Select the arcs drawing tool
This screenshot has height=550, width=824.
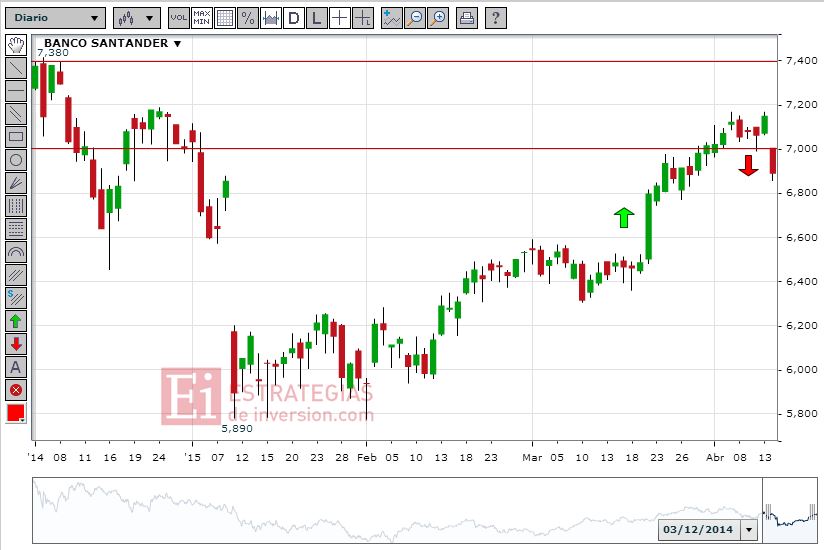pyautogui.click(x=16, y=252)
